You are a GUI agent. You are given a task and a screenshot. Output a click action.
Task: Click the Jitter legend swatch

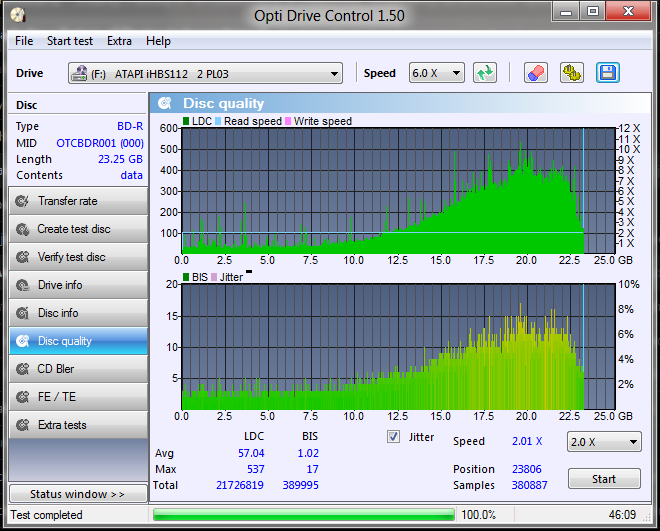click(x=214, y=277)
